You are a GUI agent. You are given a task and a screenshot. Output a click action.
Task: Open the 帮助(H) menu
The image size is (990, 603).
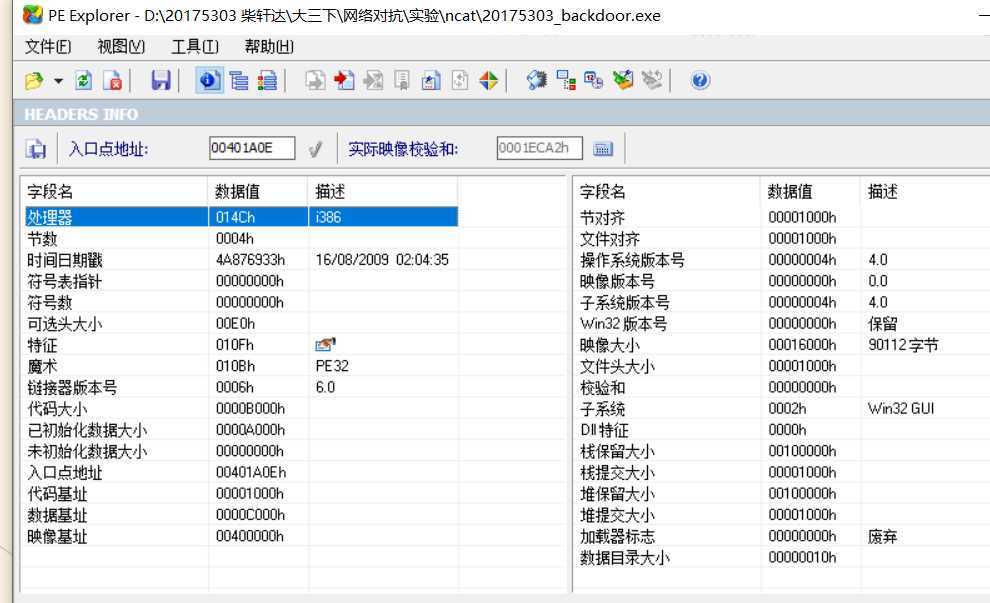[269, 46]
